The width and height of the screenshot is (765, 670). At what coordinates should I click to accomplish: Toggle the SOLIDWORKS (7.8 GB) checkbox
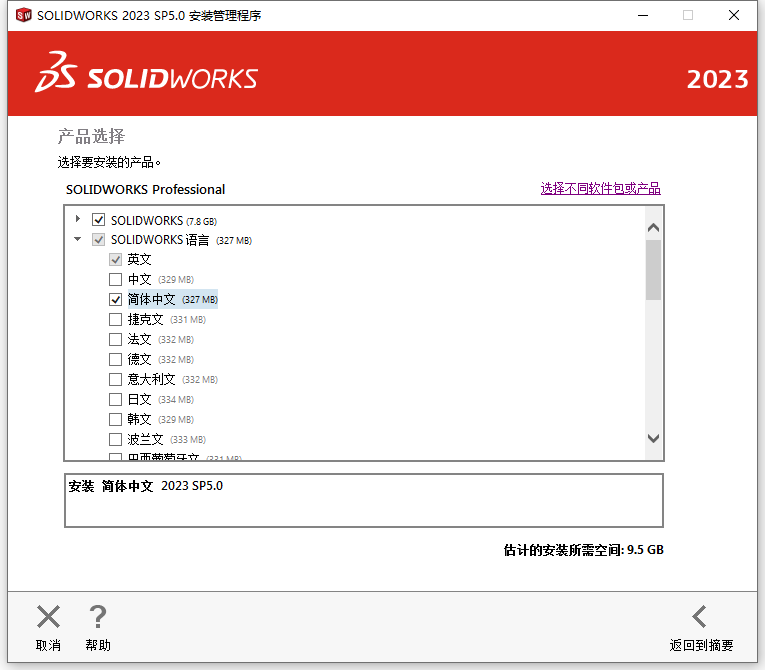(x=99, y=220)
